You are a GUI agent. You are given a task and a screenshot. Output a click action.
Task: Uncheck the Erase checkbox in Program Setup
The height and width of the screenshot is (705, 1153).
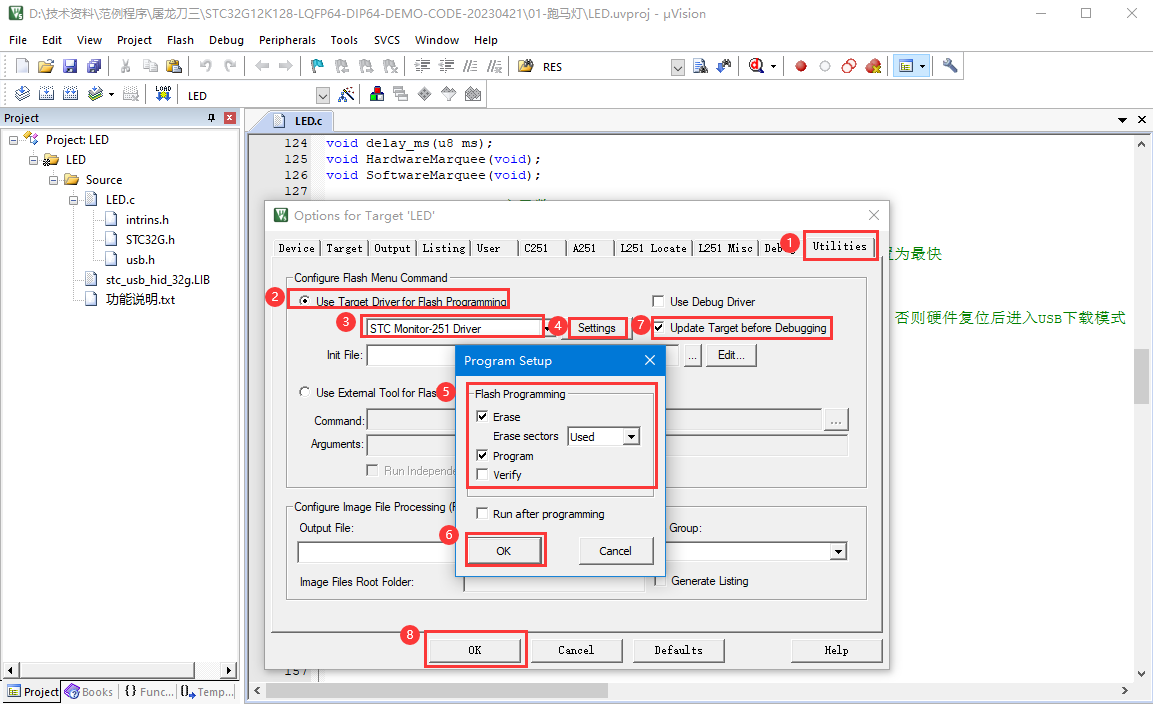[x=482, y=416]
